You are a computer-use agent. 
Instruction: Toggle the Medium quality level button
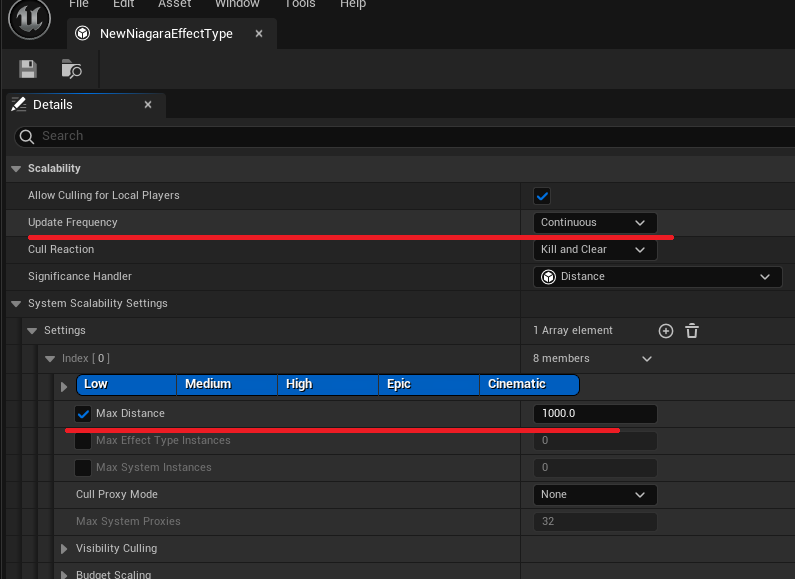point(227,384)
